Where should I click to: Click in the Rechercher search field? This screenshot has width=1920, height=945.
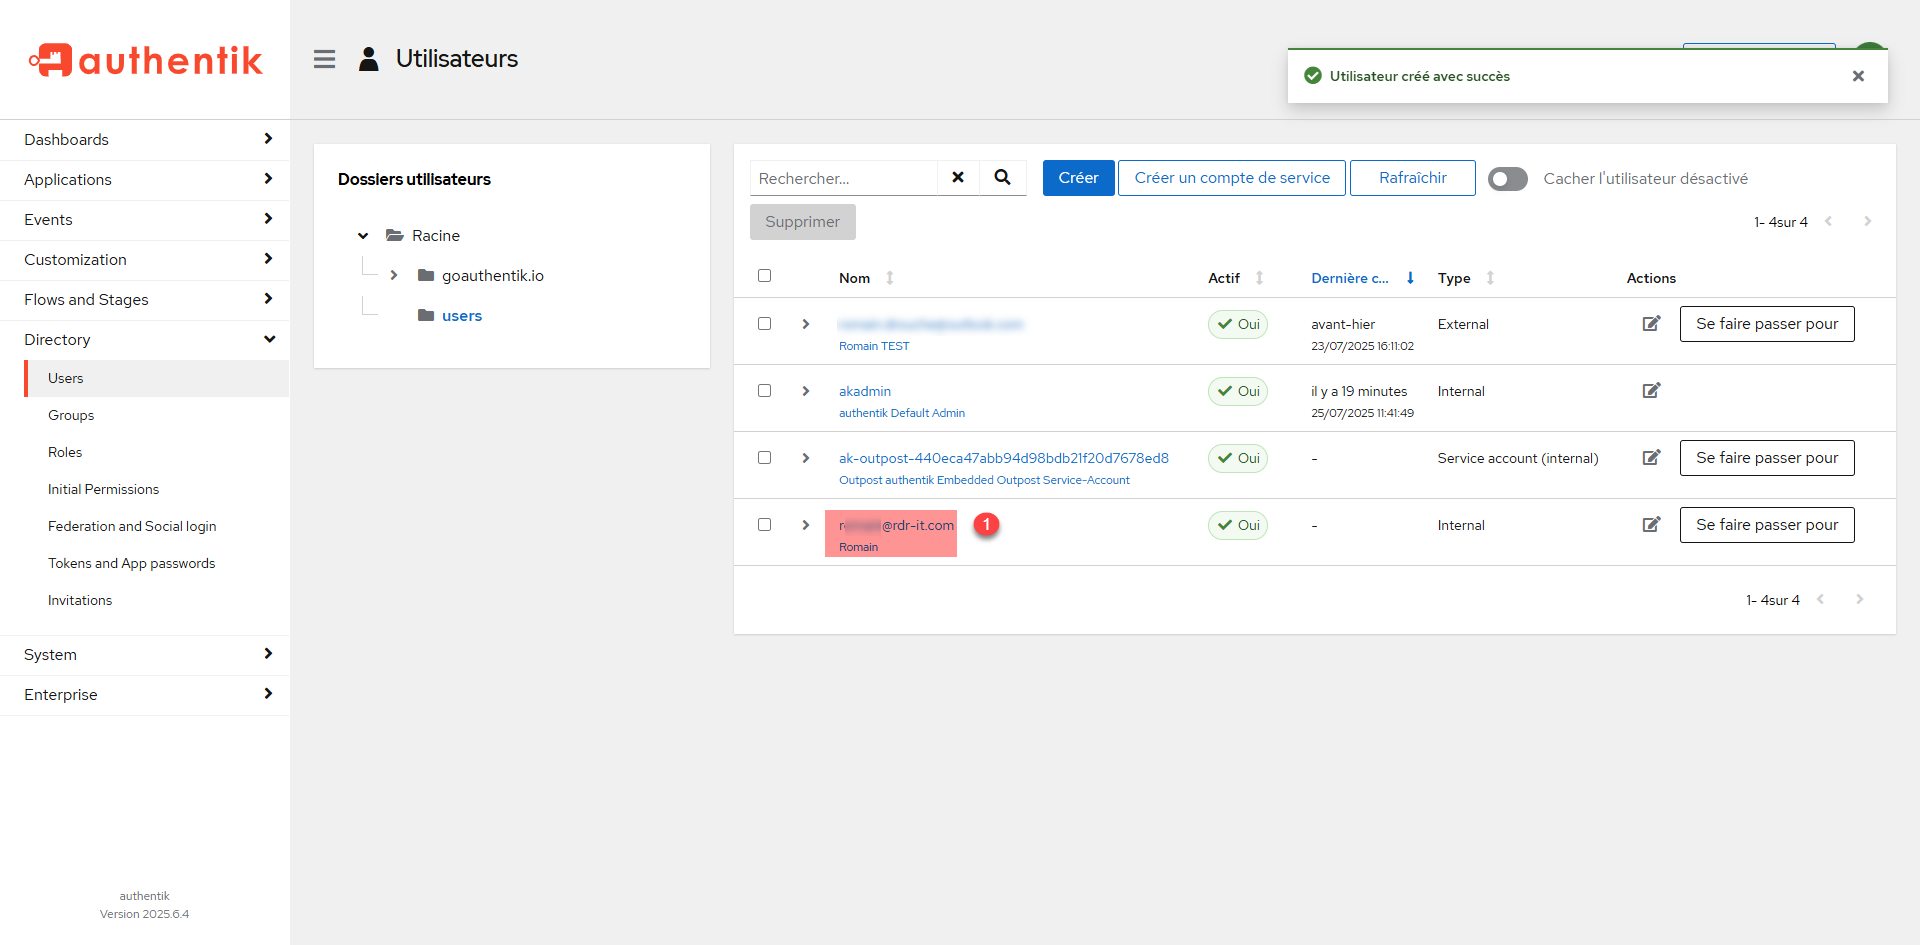(843, 178)
